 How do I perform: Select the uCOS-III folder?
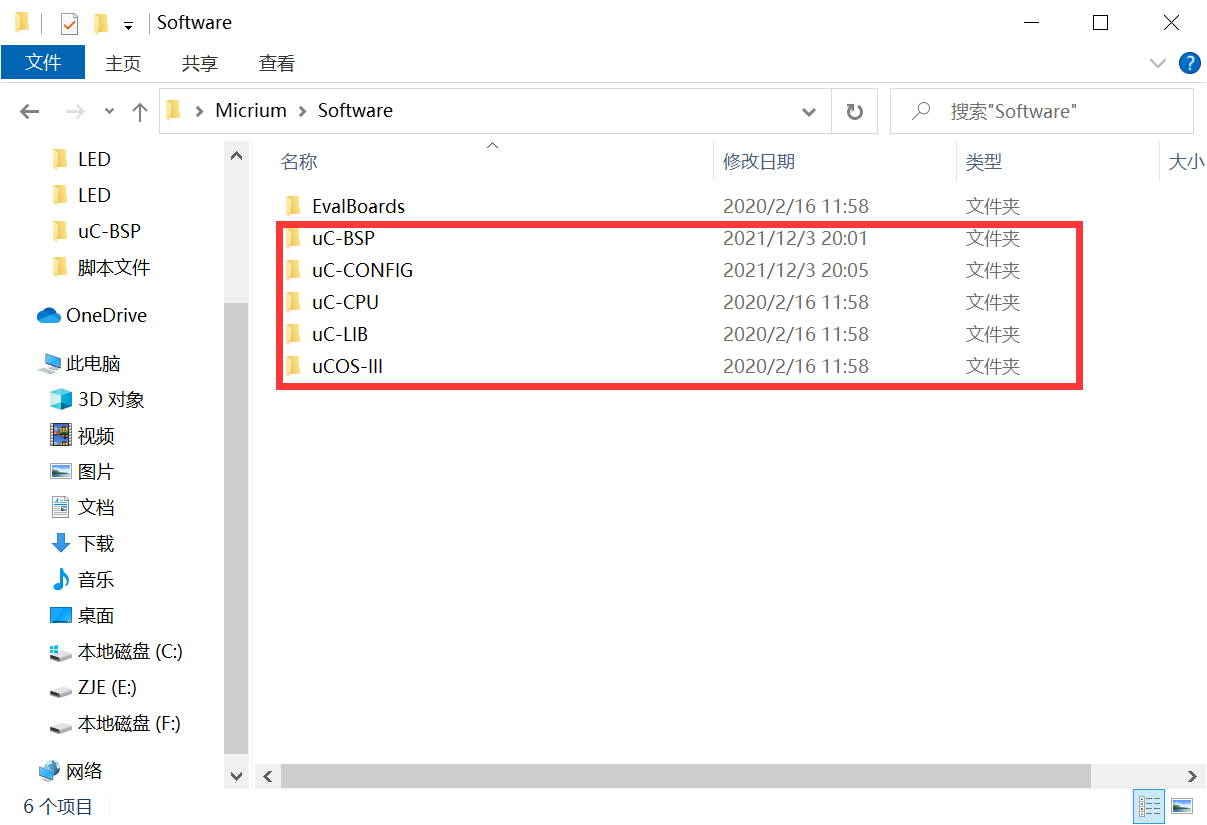[347, 366]
